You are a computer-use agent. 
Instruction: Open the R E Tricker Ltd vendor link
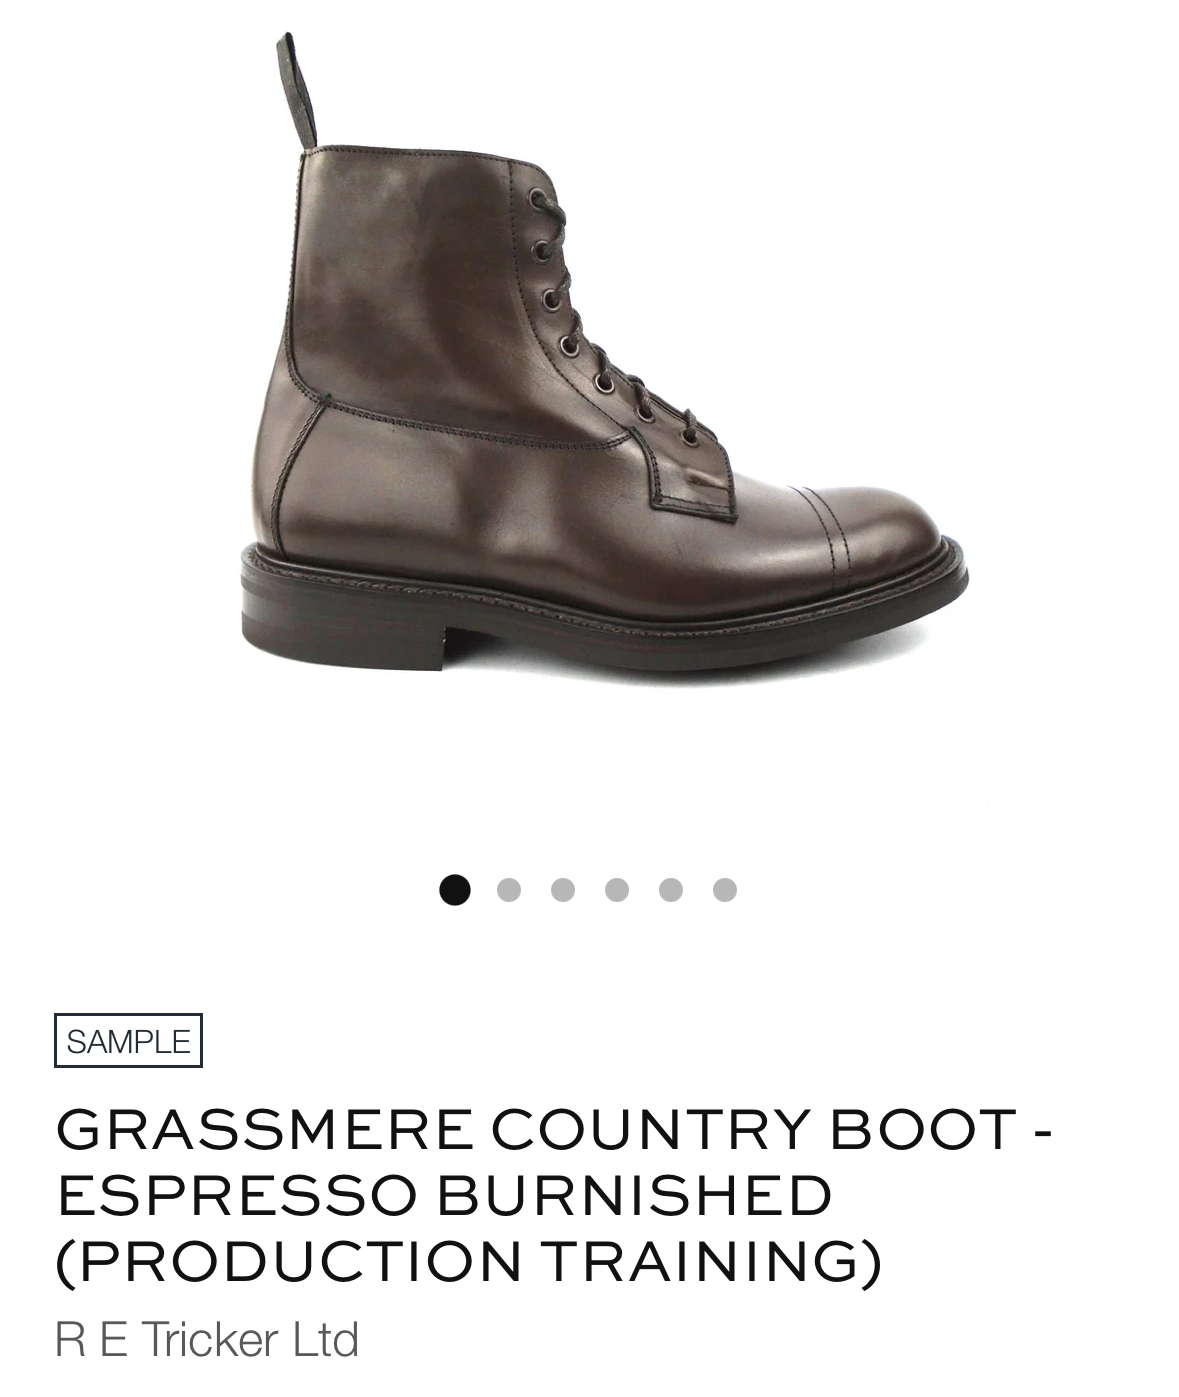click(207, 1339)
